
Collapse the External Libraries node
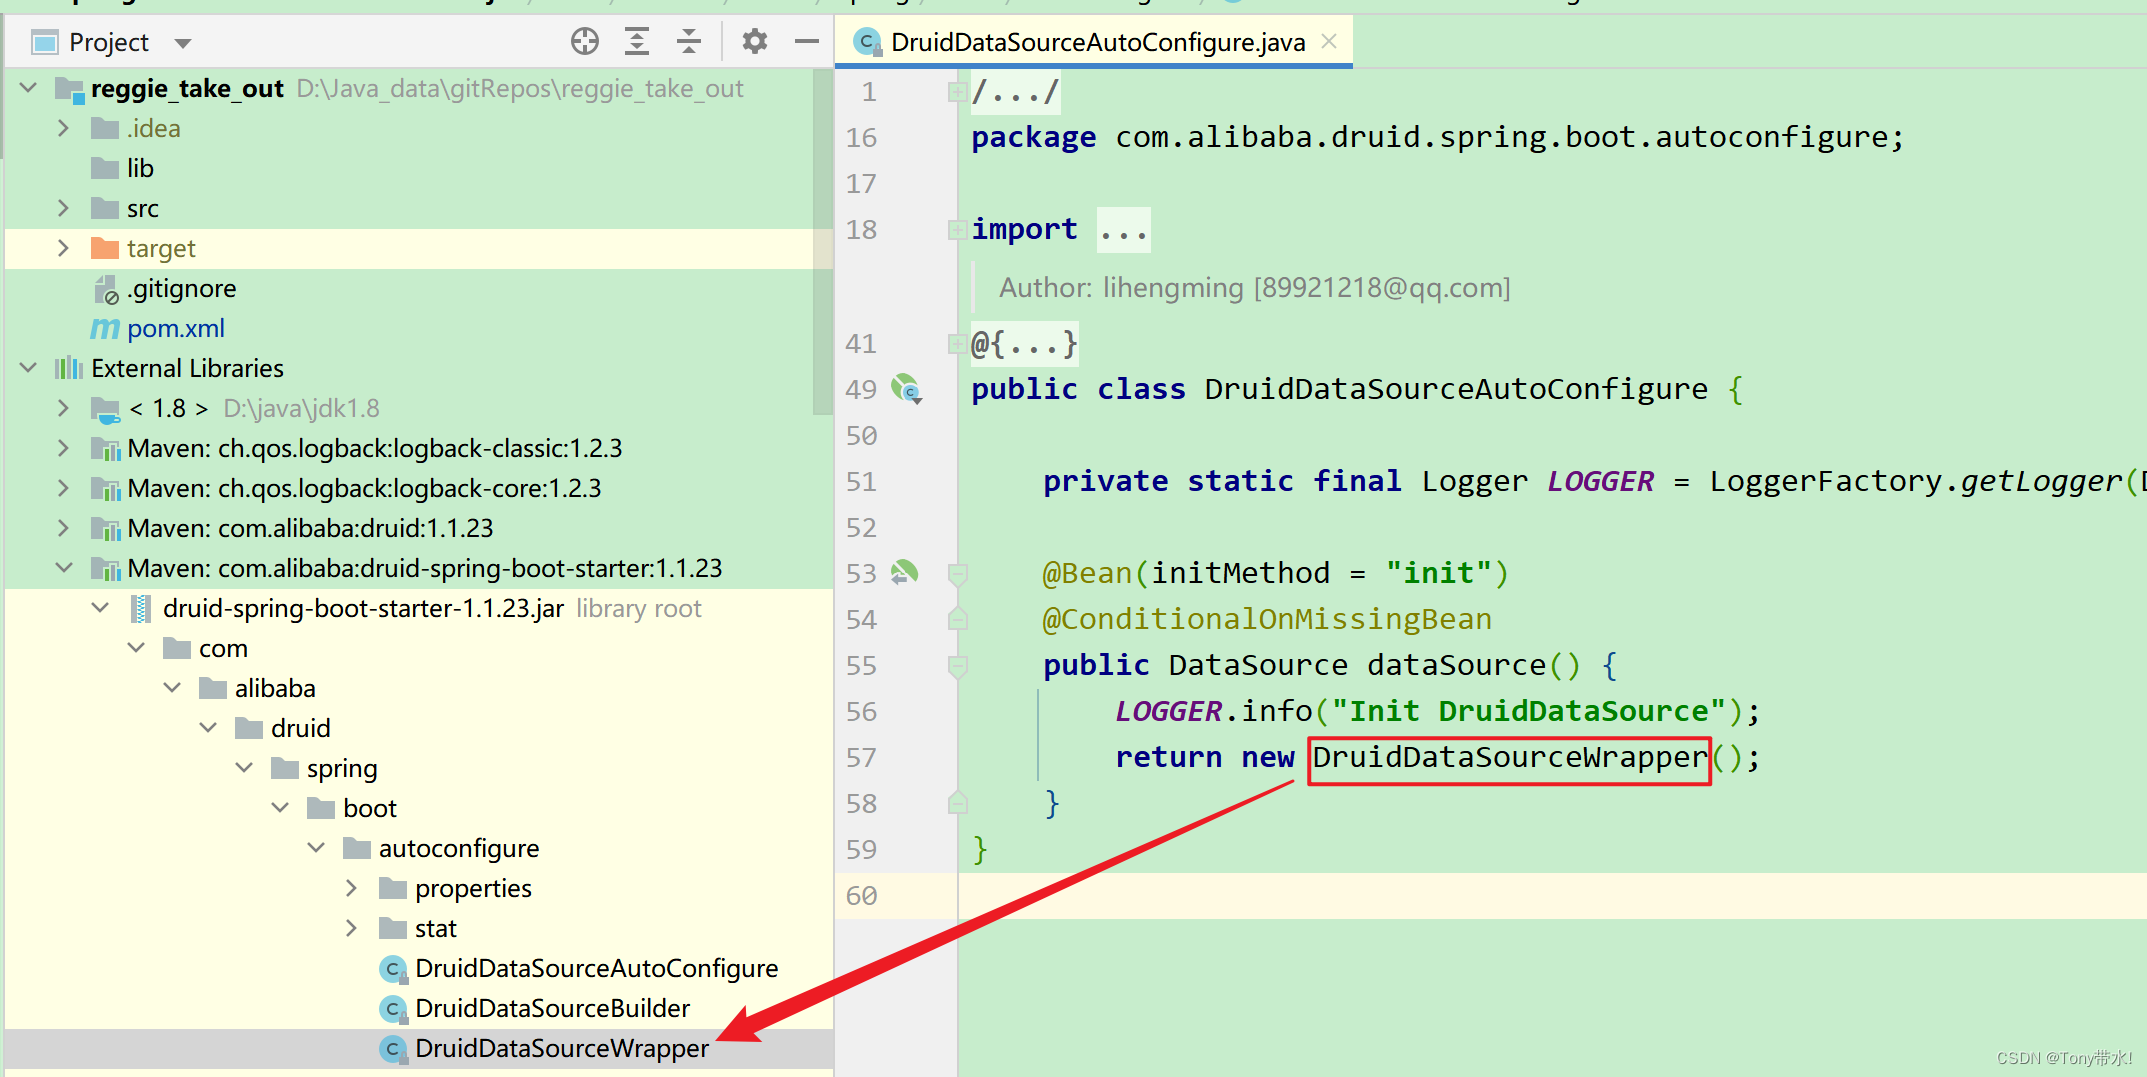(x=29, y=368)
